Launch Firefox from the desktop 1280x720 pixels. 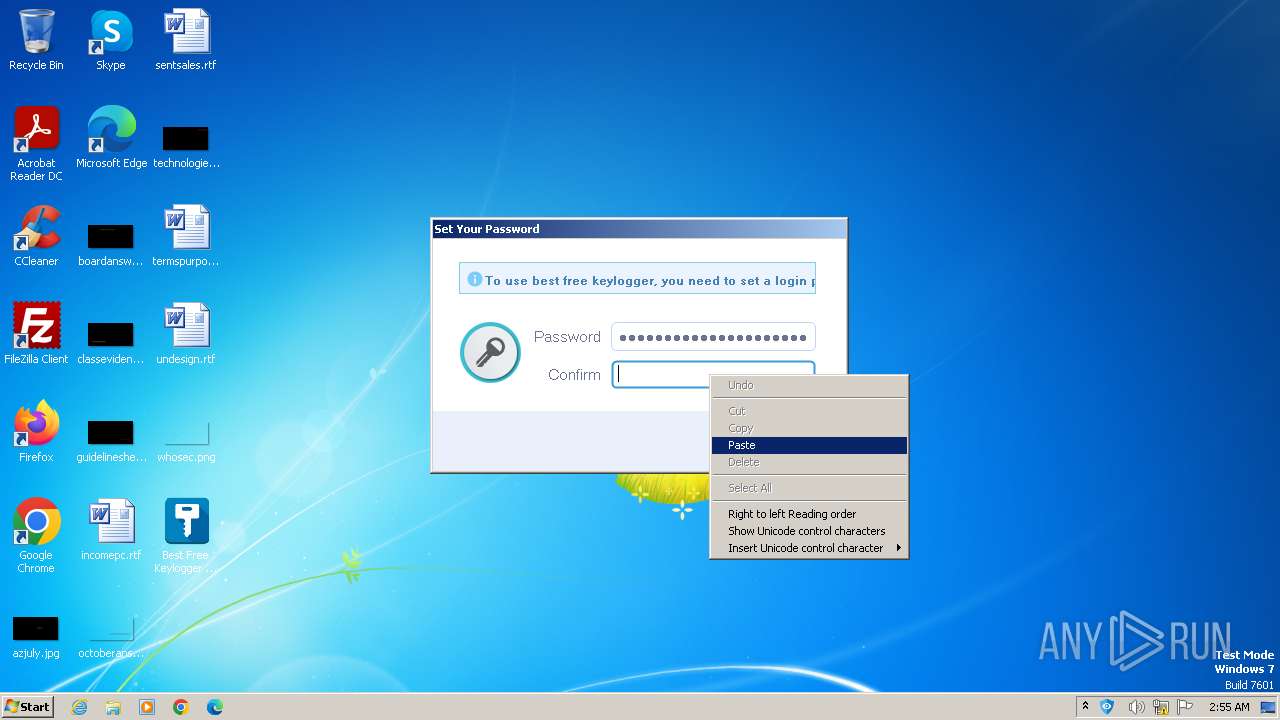(36, 432)
